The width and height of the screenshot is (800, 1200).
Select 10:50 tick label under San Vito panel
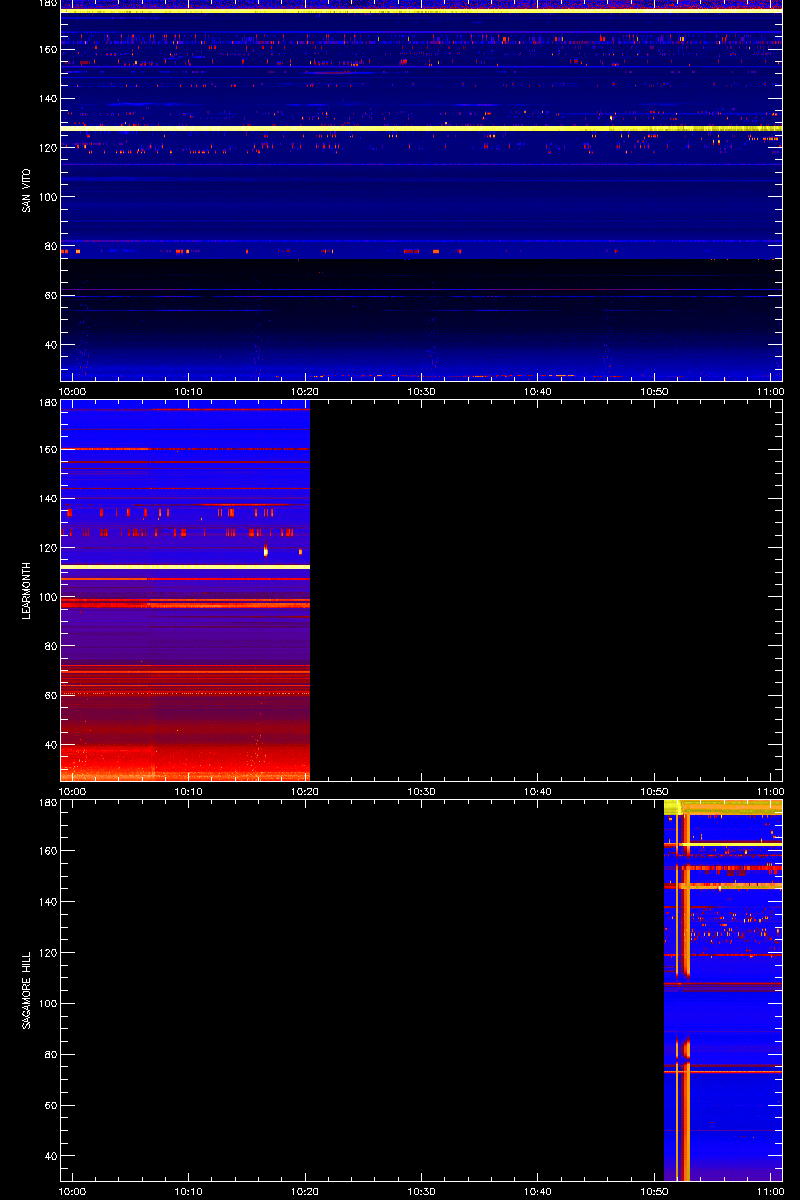click(x=654, y=392)
